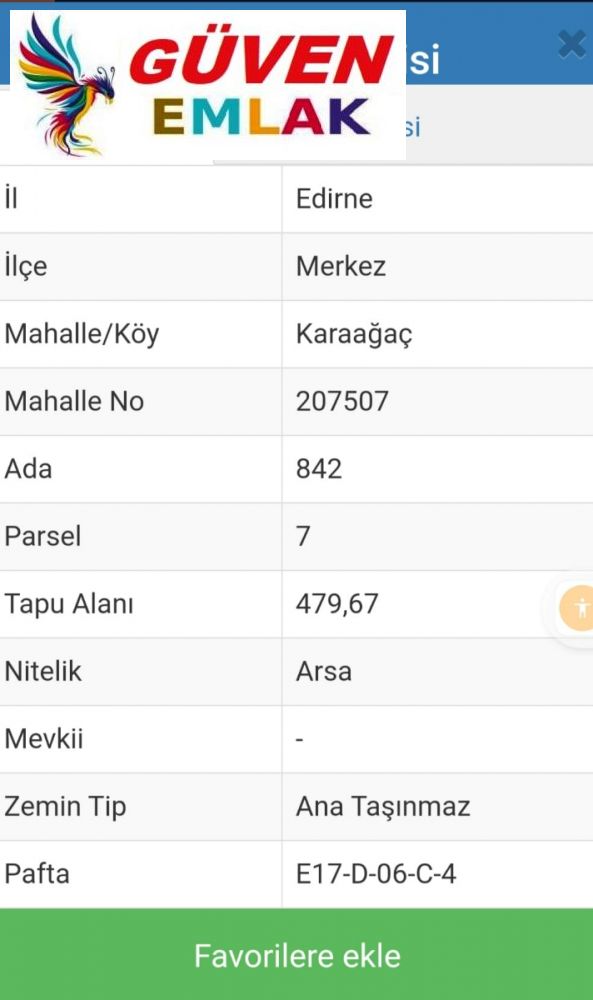Click the Güven Emlak phoenix logo

point(66,85)
